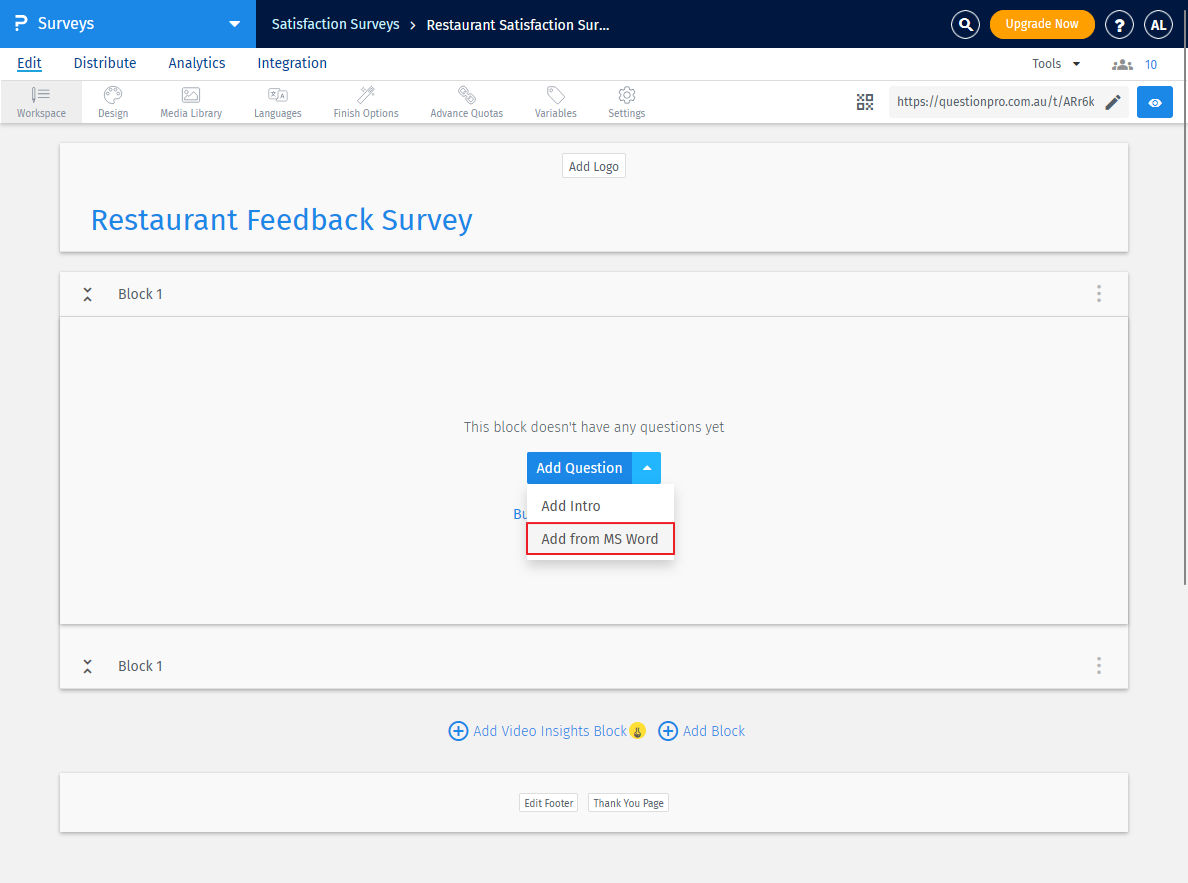The height and width of the screenshot is (883, 1188).
Task: Open the Variables toolbar icon
Action: [555, 100]
